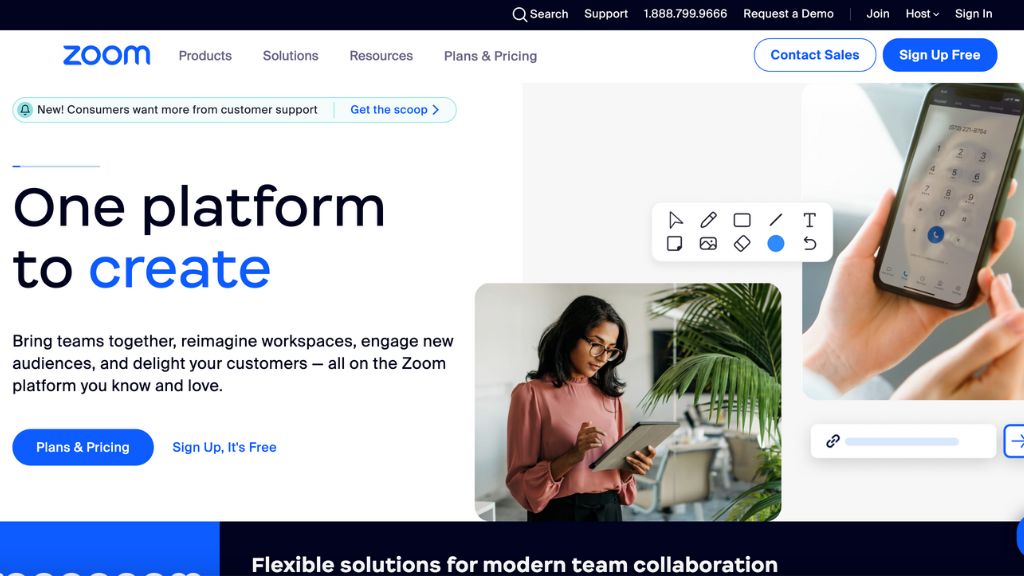Open the Solutions navigation menu
Viewport: 1024px width, 576px height.
pos(291,56)
